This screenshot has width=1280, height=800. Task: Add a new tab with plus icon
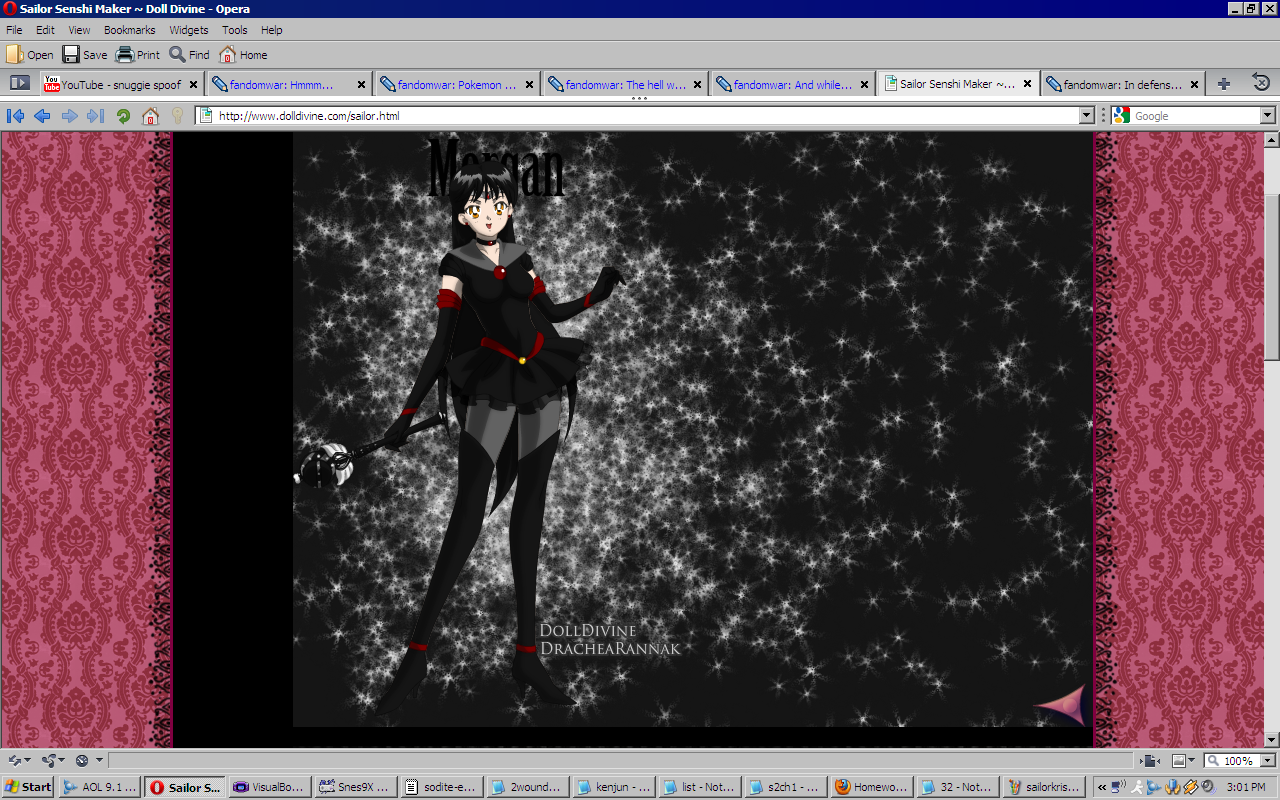[1223, 84]
